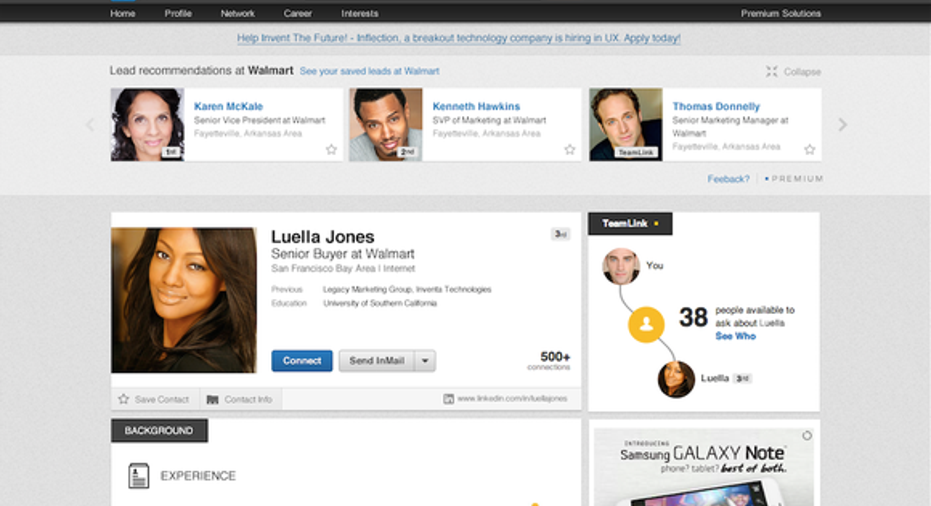Click Legacy Marketing Group, Inventa Technologies text
Screen dimensions: 931x506
pos(407,290)
